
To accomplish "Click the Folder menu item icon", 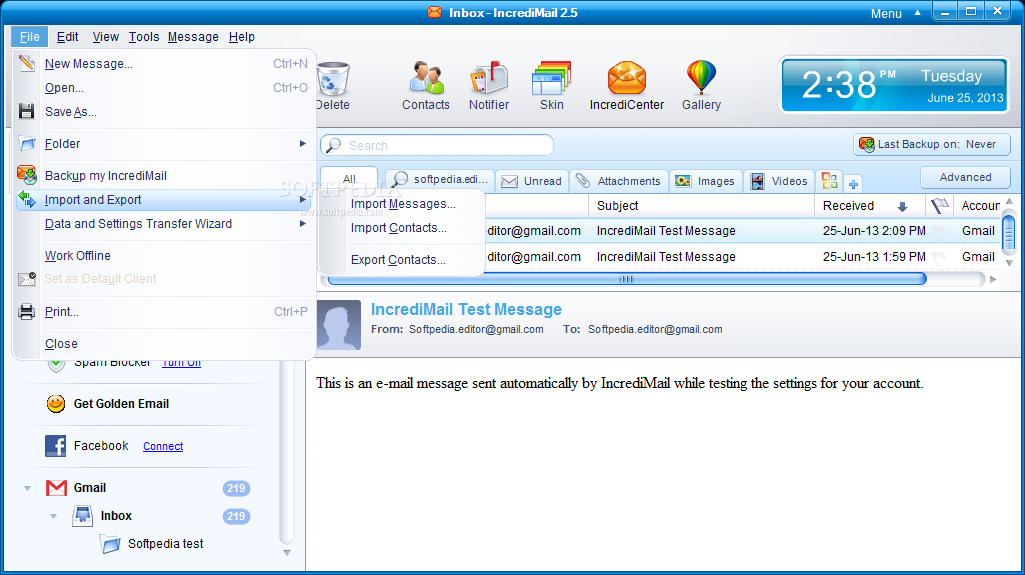I will [27, 143].
